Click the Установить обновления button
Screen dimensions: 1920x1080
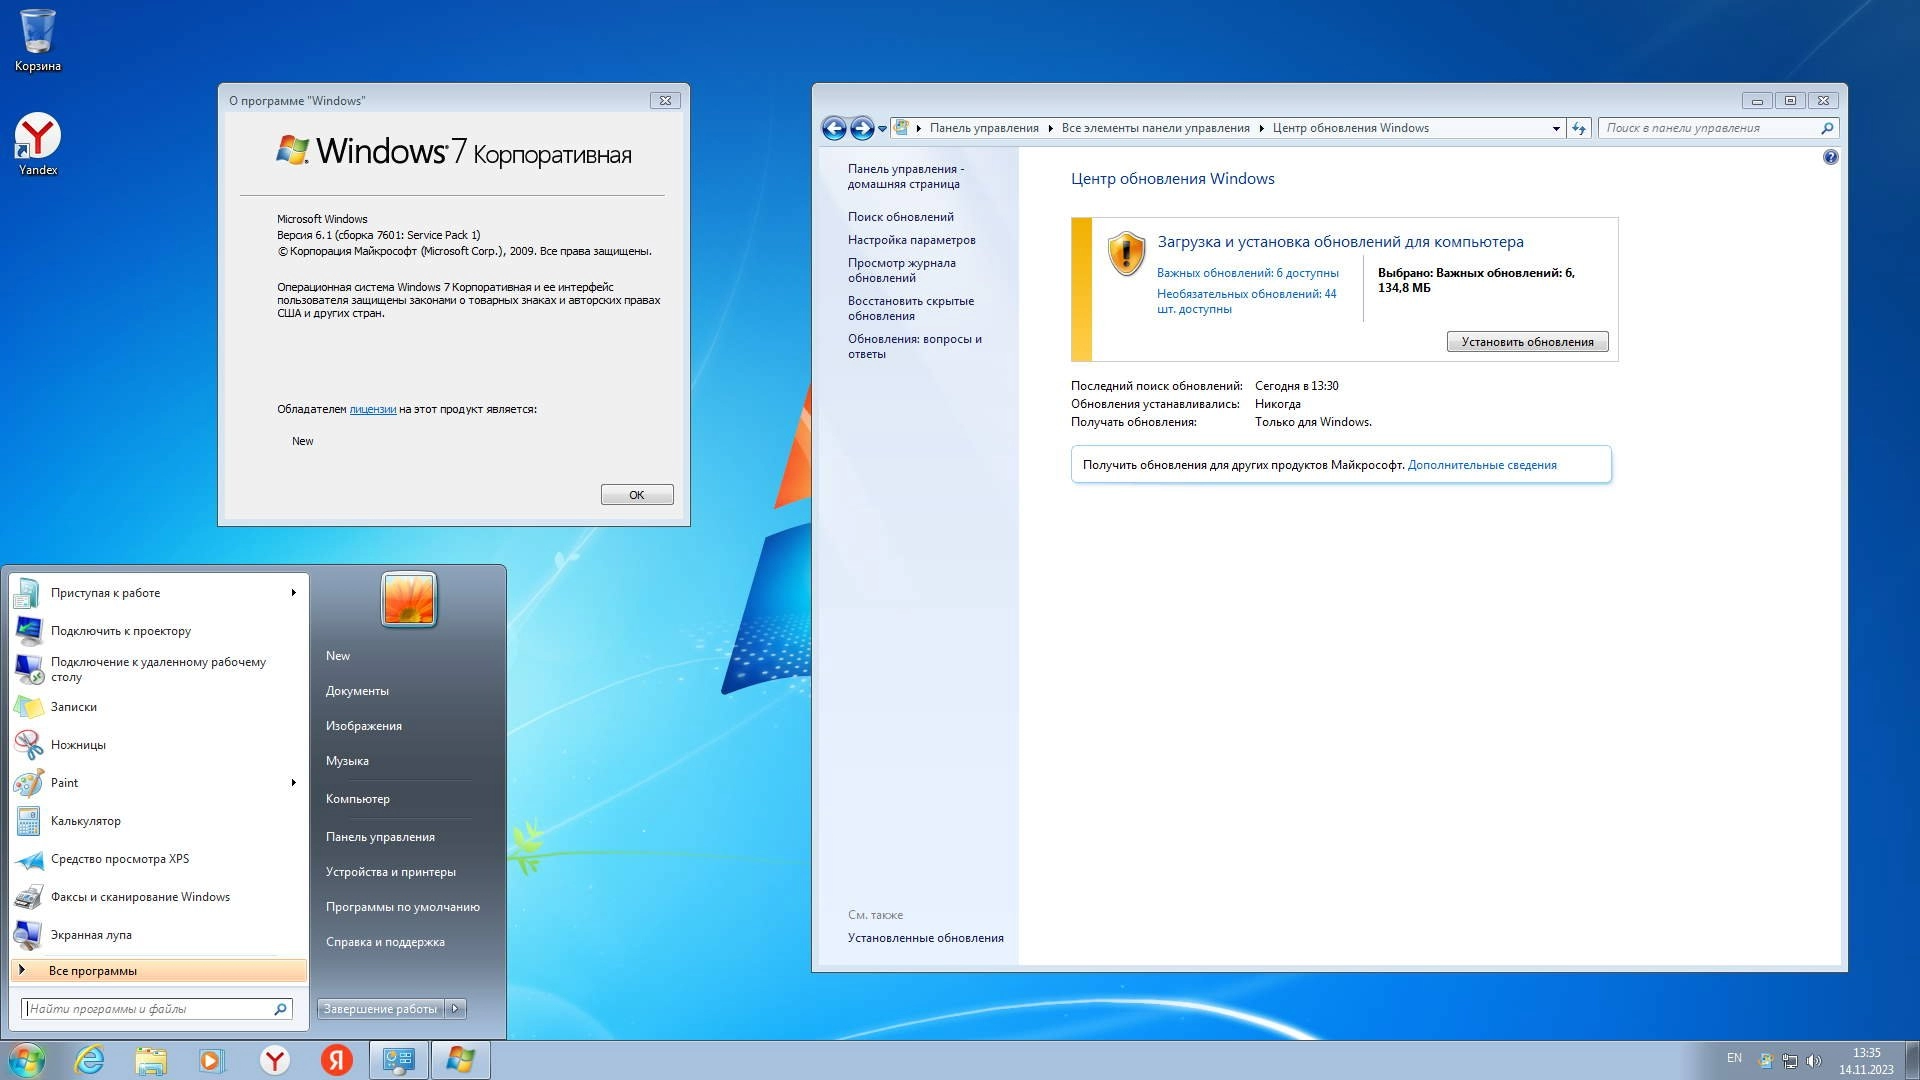pos(1527,342)
